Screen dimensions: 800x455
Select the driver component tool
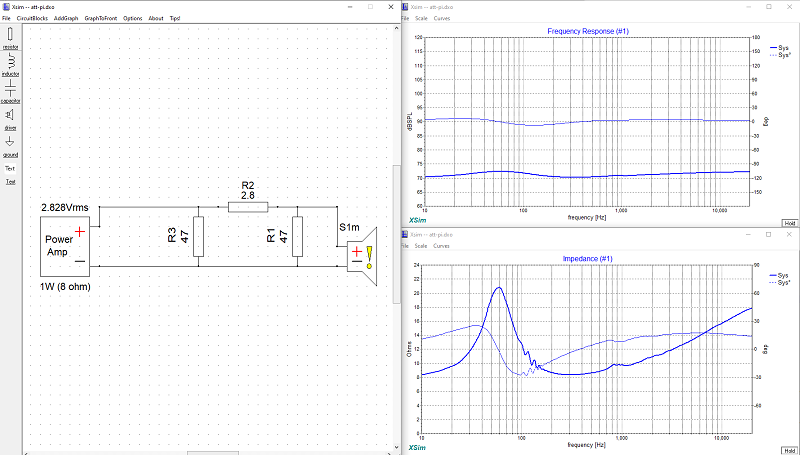pos(10,119)
